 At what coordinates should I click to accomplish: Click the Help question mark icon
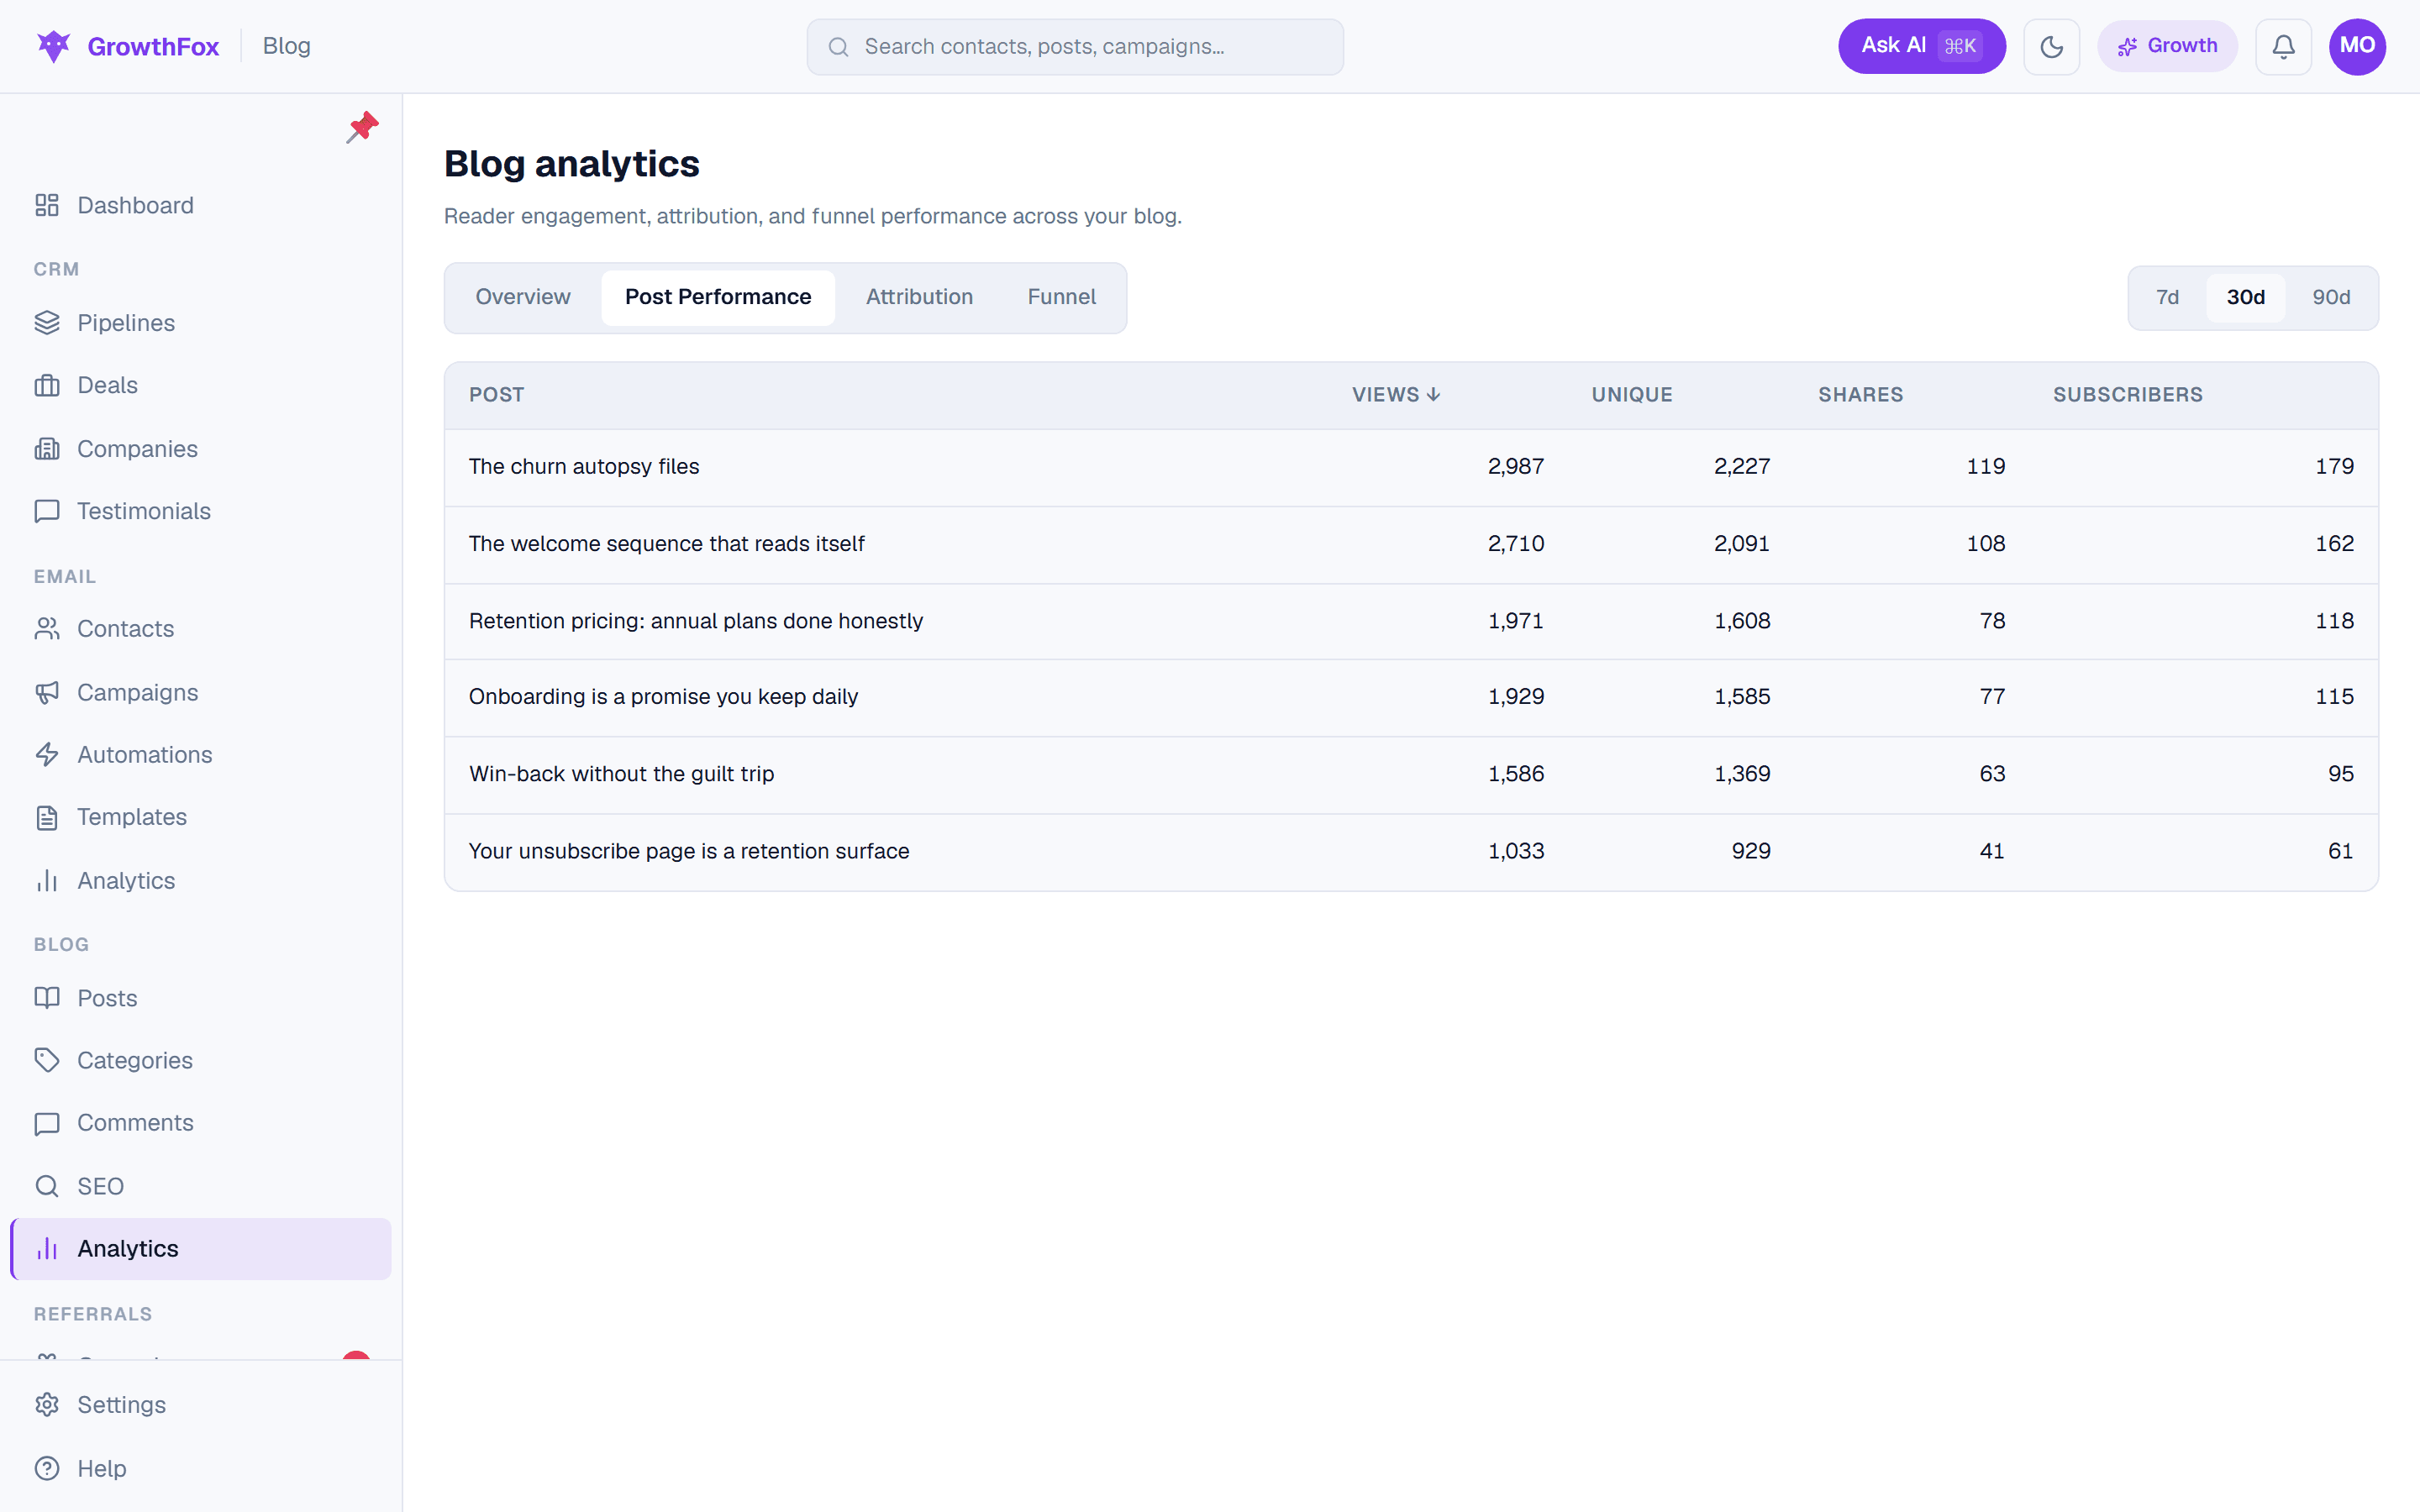point(47,1468)
